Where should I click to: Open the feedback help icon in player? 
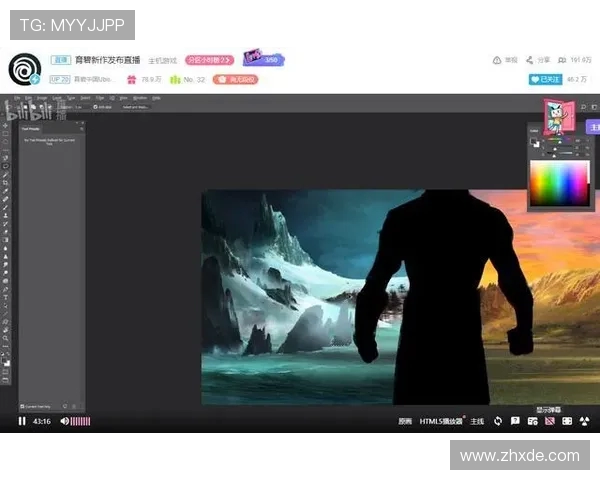[x=515, y=421]
